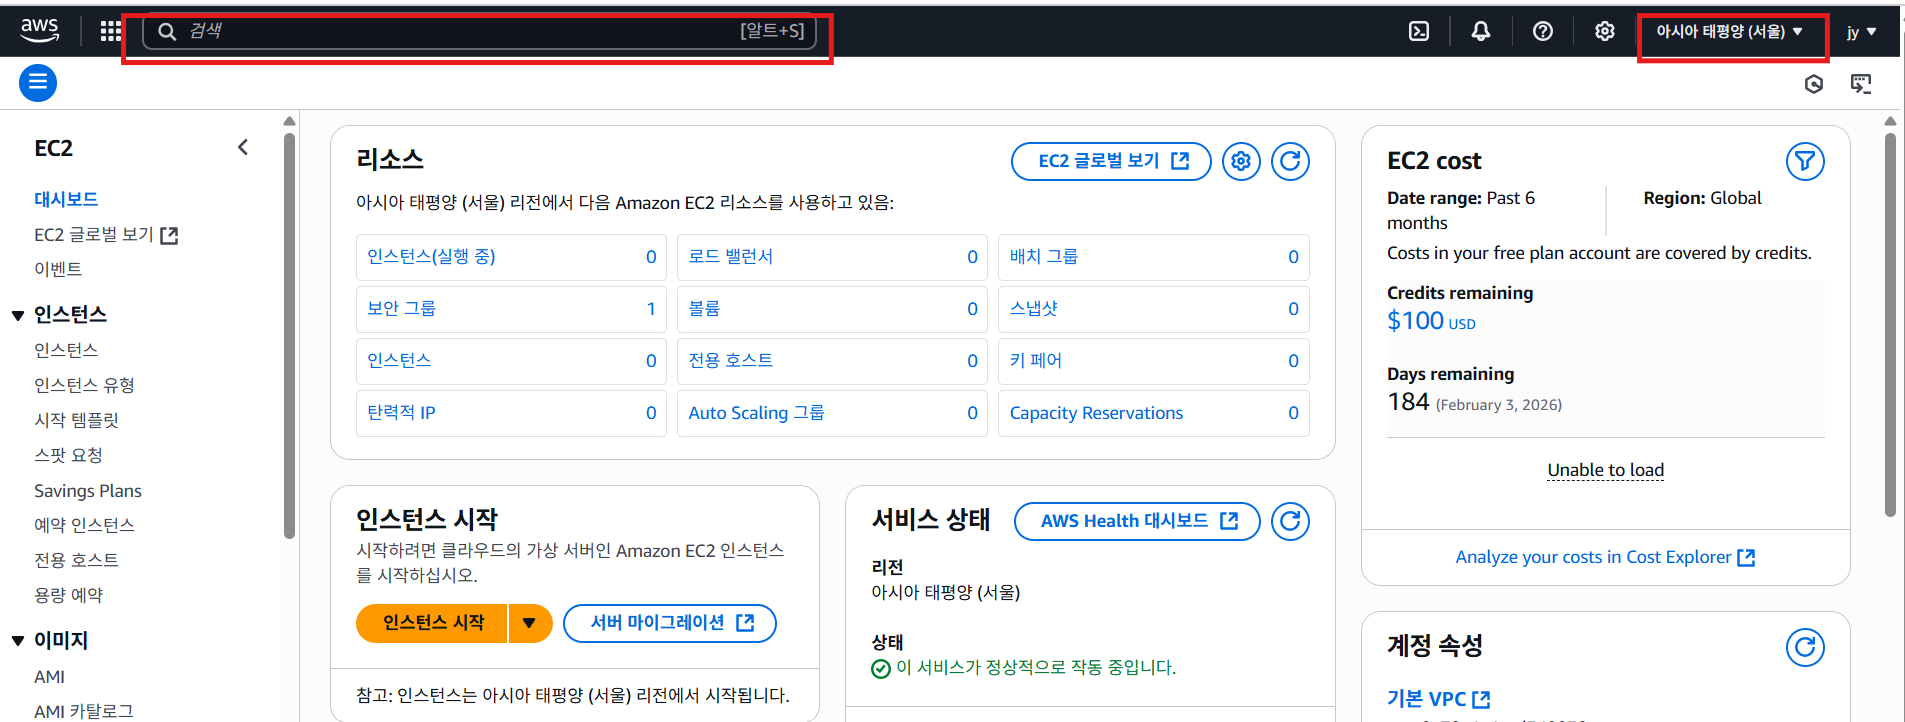Viewport: 1905px width, 722px height.
Task: Open the 아시아 태평양 (서울) region dropdown
Action: [x=1730, y=31]
